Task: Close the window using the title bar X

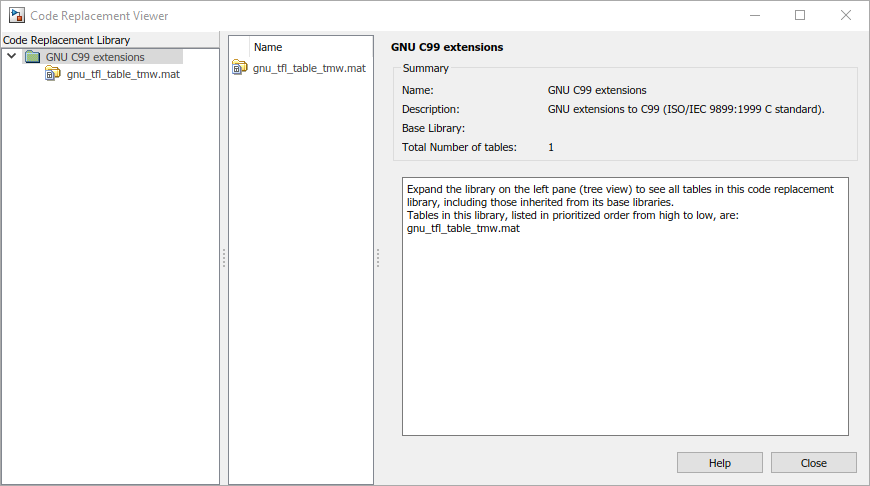Action: coord(846,16)
